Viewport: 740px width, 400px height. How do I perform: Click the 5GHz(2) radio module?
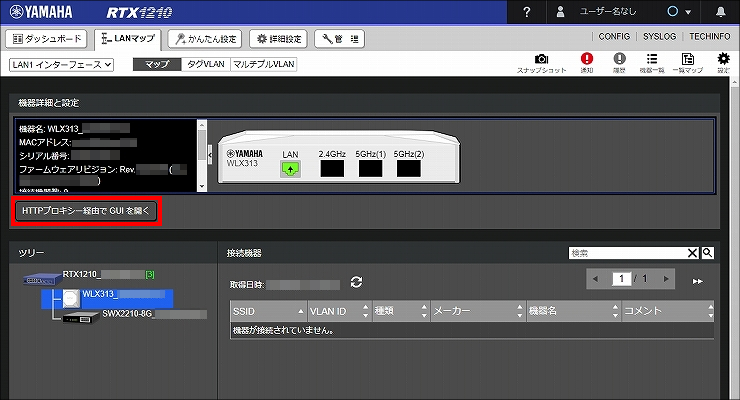coord(409,168)
